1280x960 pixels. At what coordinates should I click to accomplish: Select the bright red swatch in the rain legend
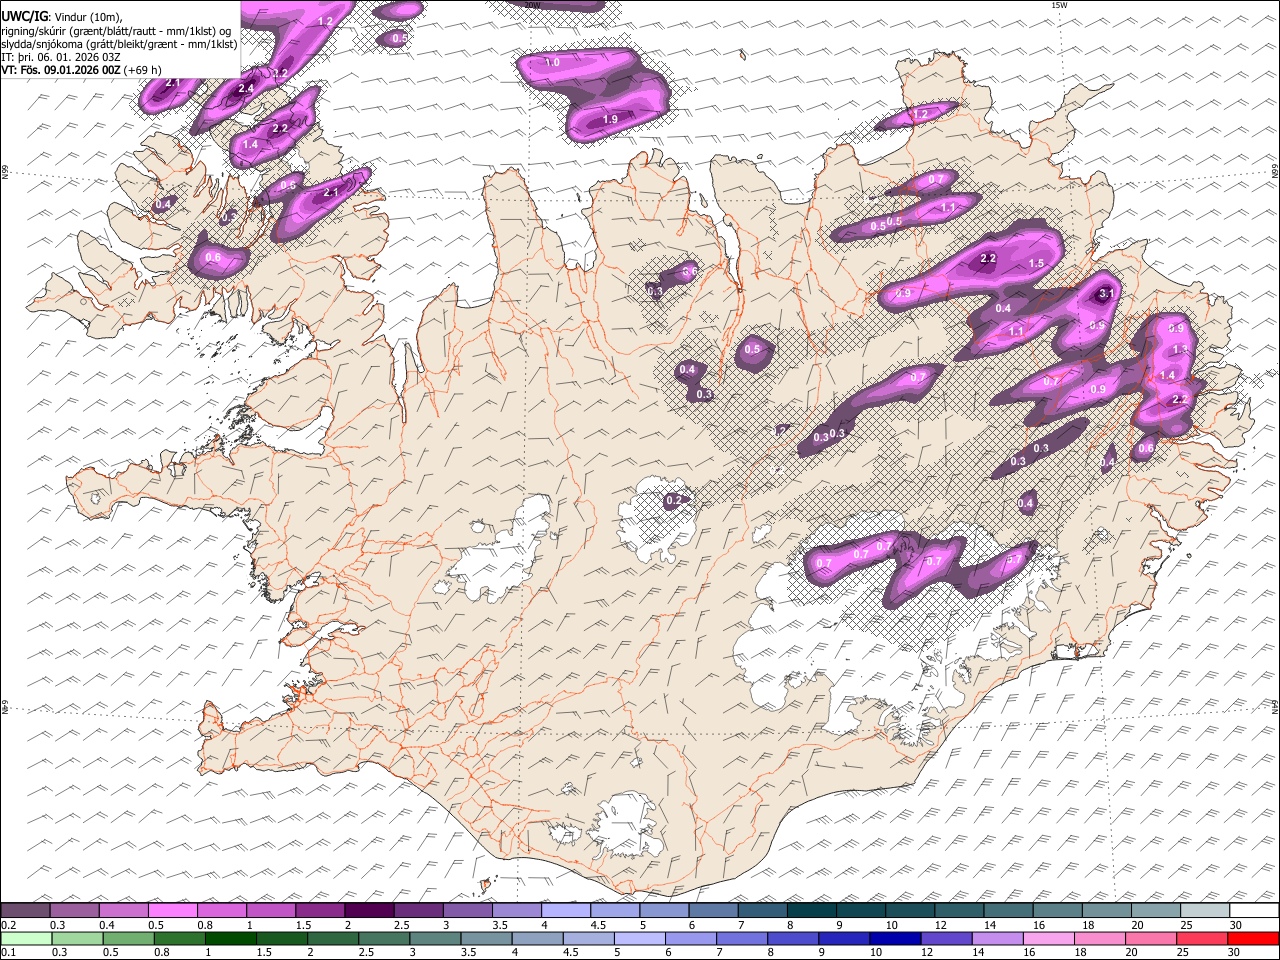(1254, 938)
